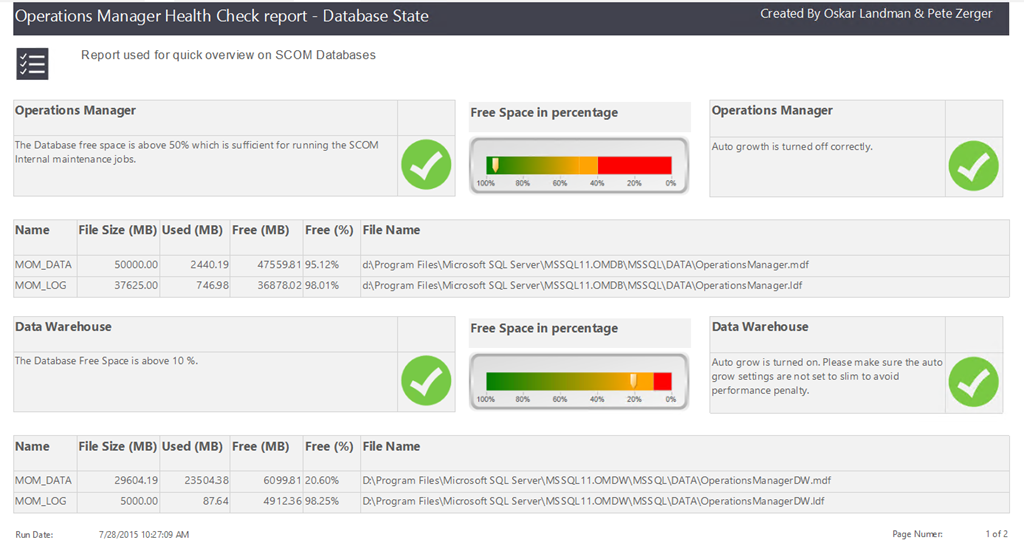This screenshot has height=557, width=1024.
Task: Click the Operations Manager free space gauge marker
Action: point(496,165)
